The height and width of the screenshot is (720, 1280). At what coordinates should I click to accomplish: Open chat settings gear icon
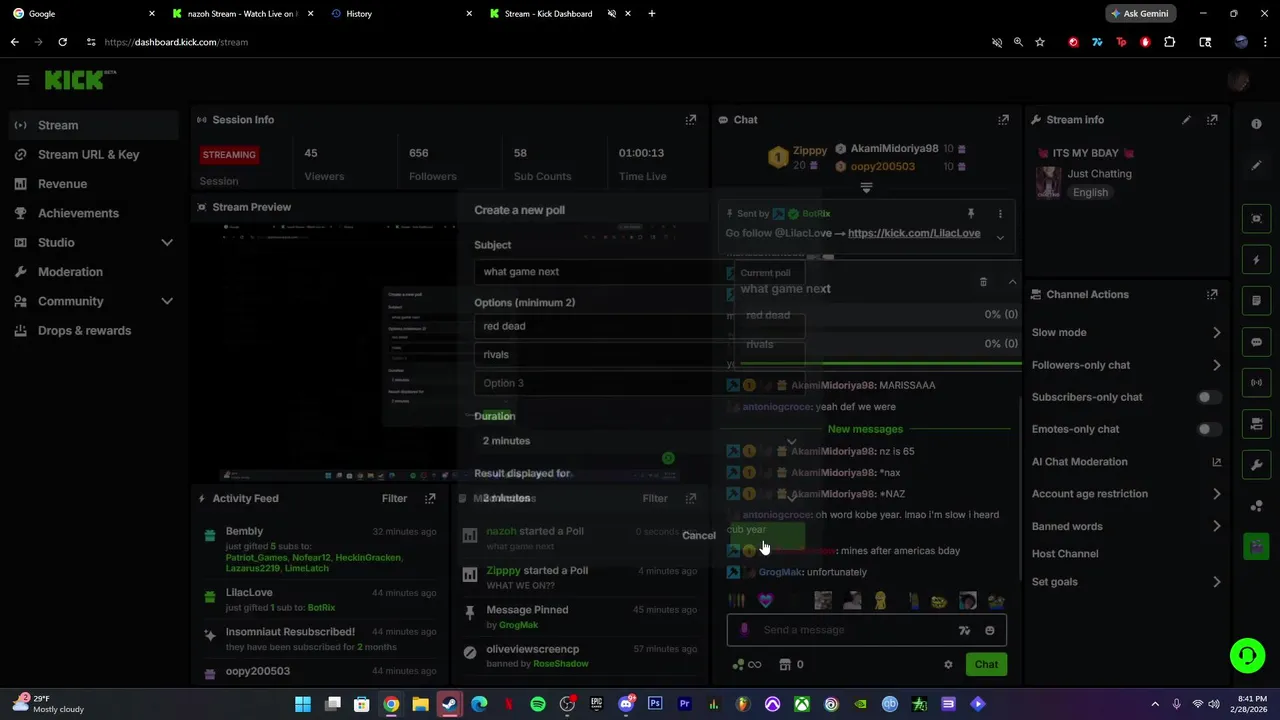tap(948, 664)
